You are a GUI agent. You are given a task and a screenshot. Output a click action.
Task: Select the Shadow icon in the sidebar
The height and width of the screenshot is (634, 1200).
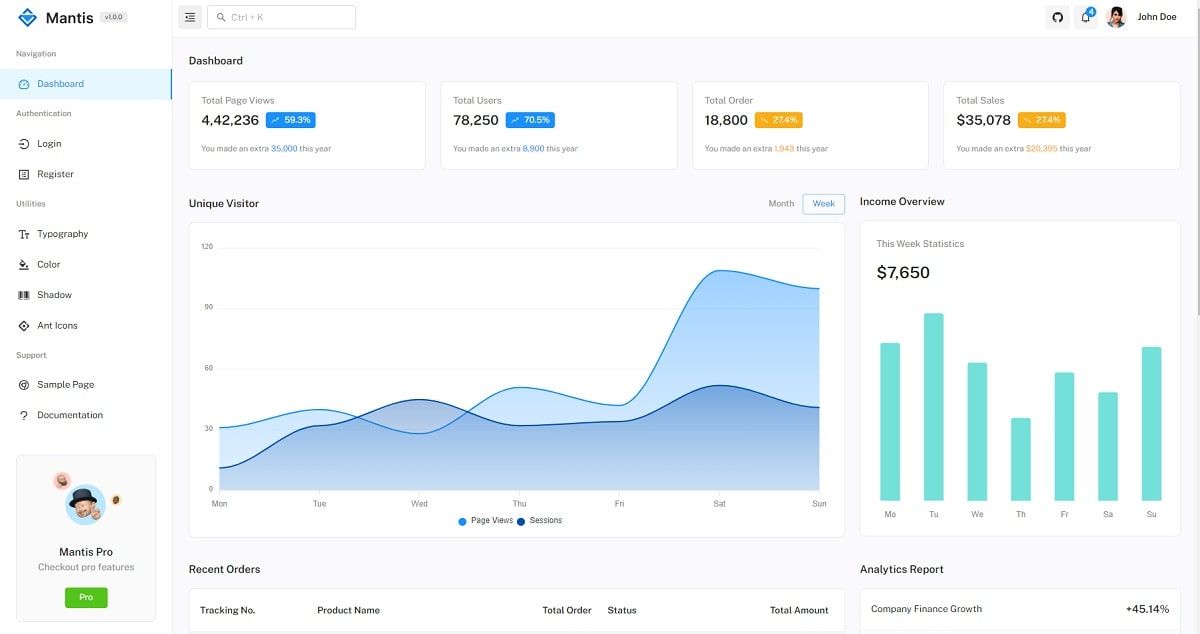click(24, 294)
